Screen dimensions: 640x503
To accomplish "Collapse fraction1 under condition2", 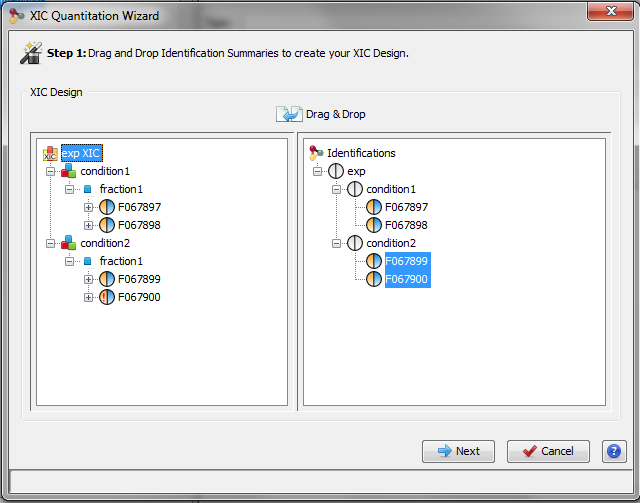I will (x=69, y=261).
